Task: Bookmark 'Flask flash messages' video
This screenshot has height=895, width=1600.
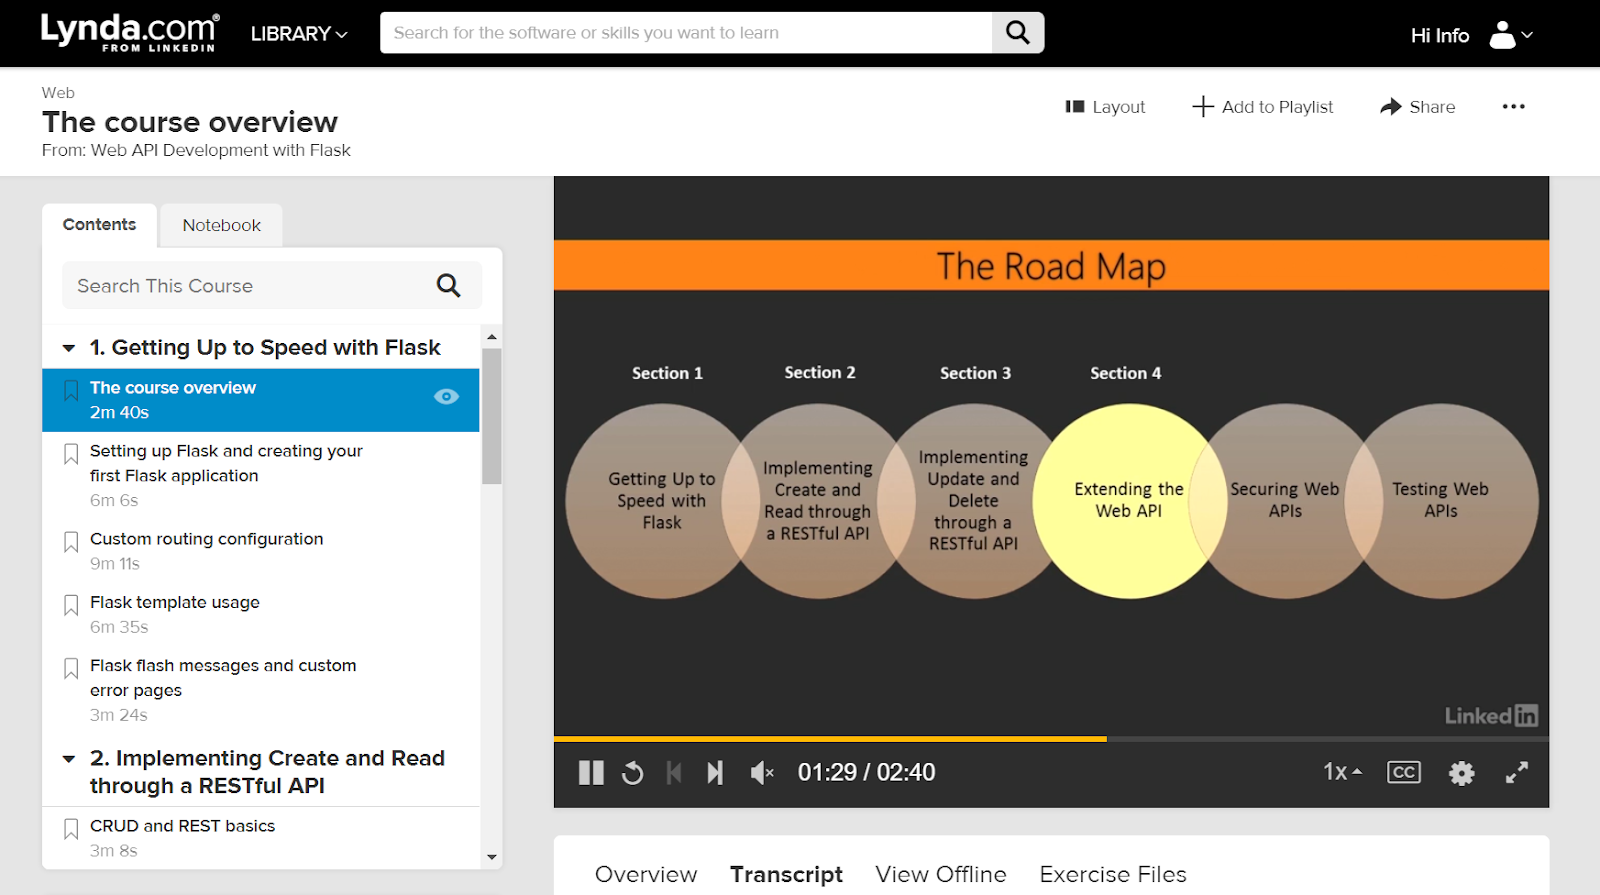Action: [71, 668]
